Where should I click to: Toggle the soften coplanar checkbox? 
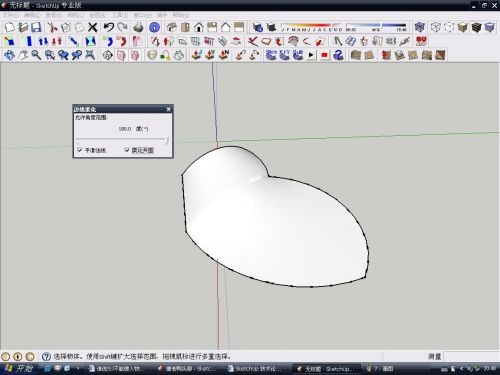[x=127, y=150]
